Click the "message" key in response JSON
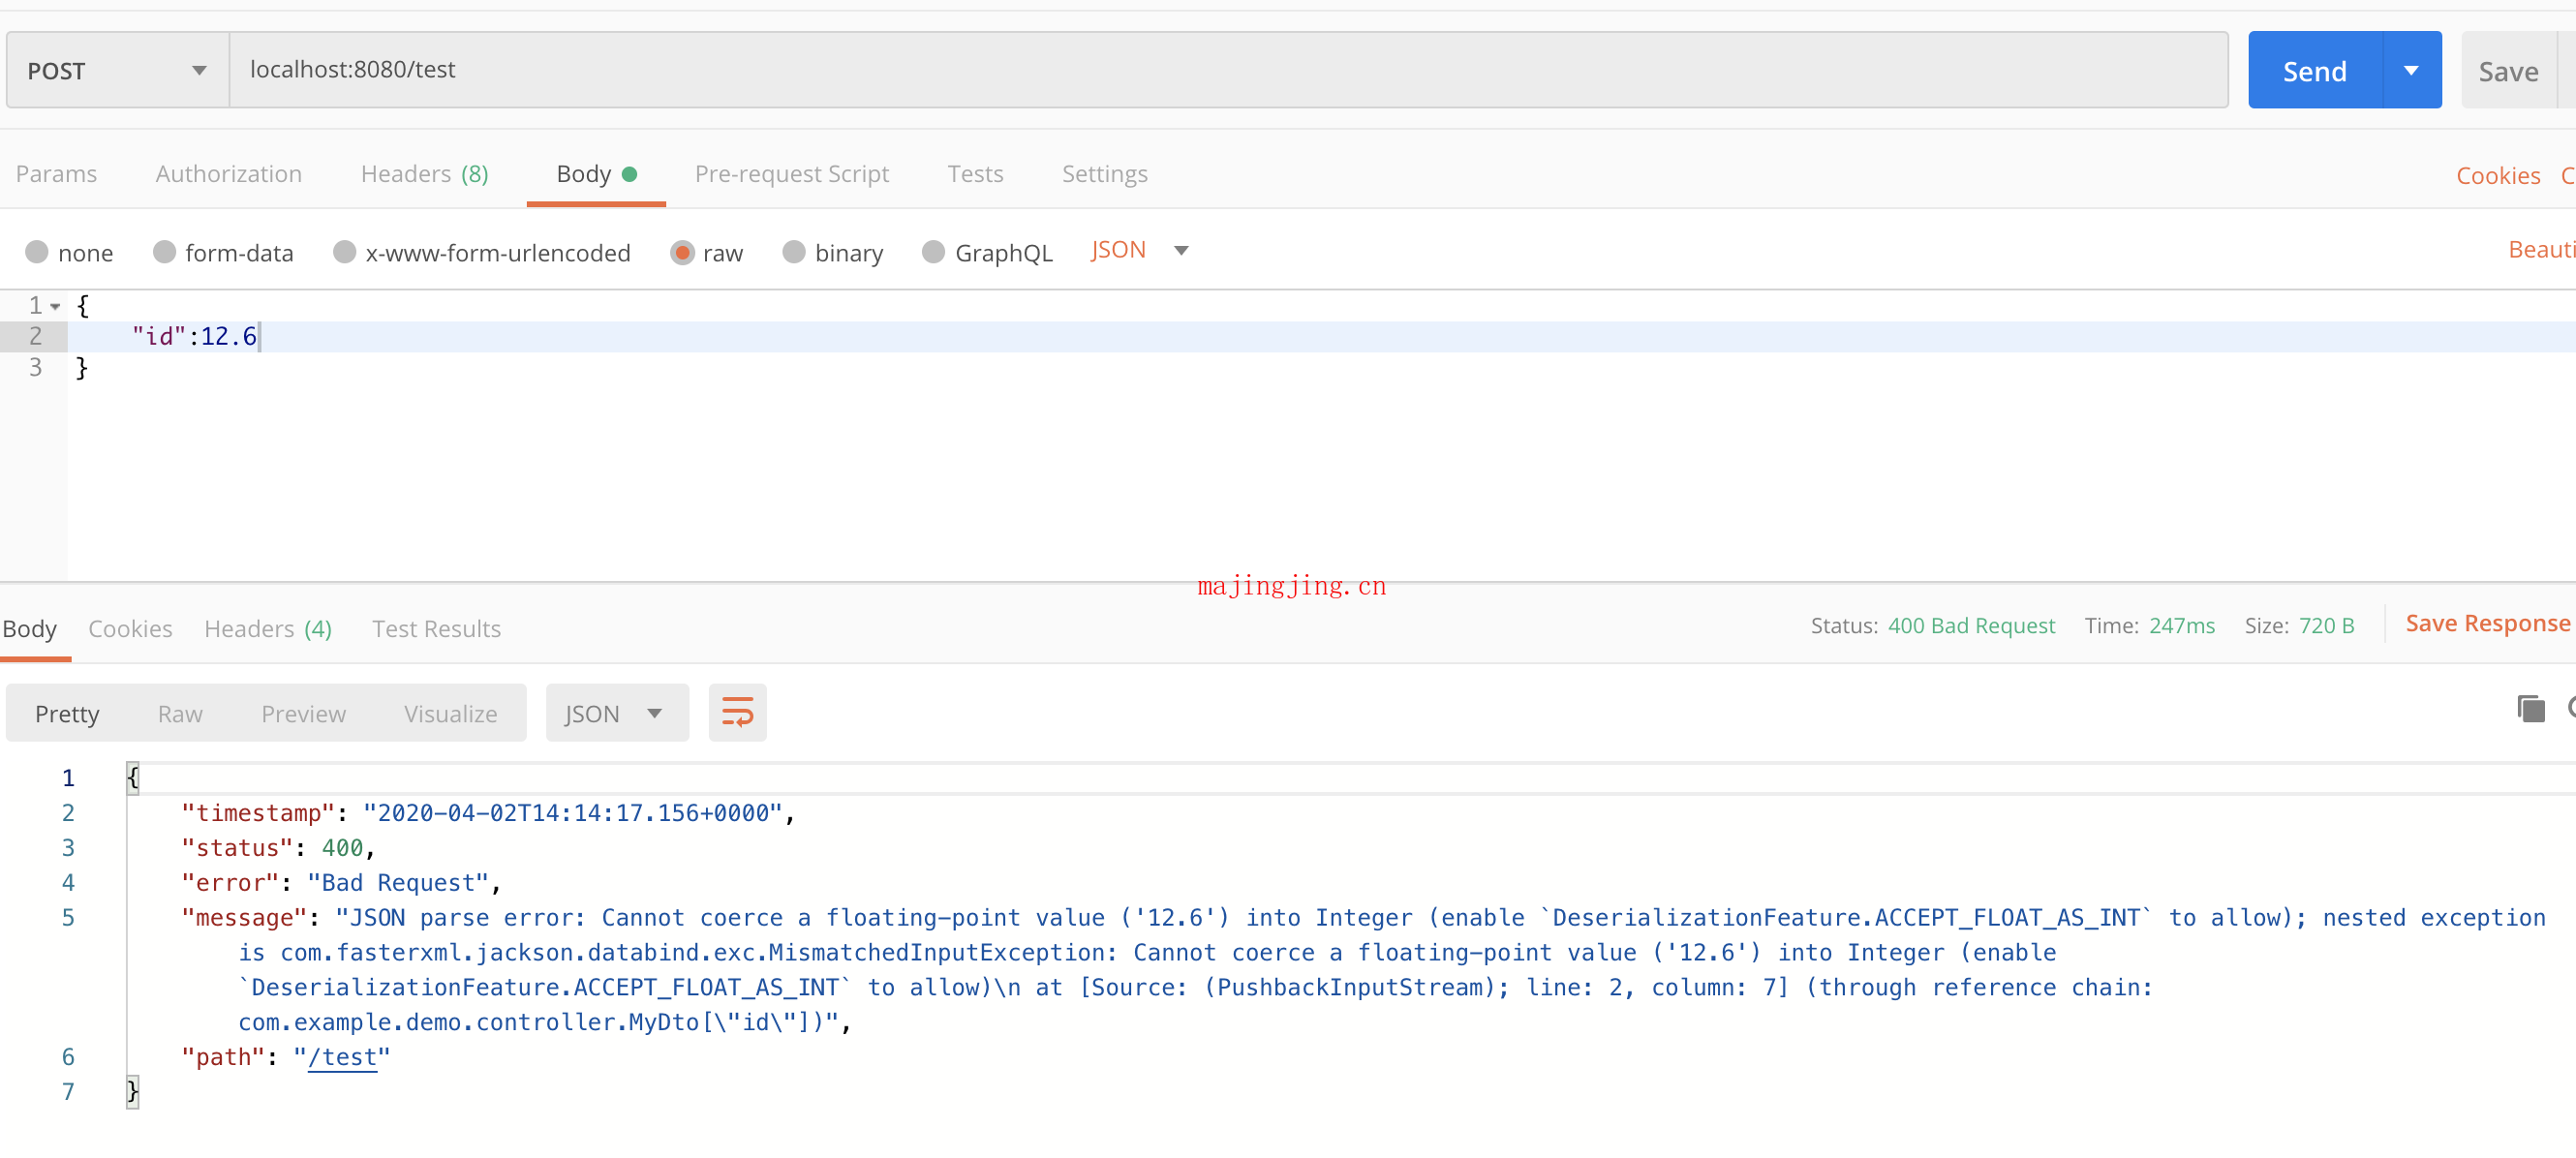 pyautogui.click(x=244, y=918)
